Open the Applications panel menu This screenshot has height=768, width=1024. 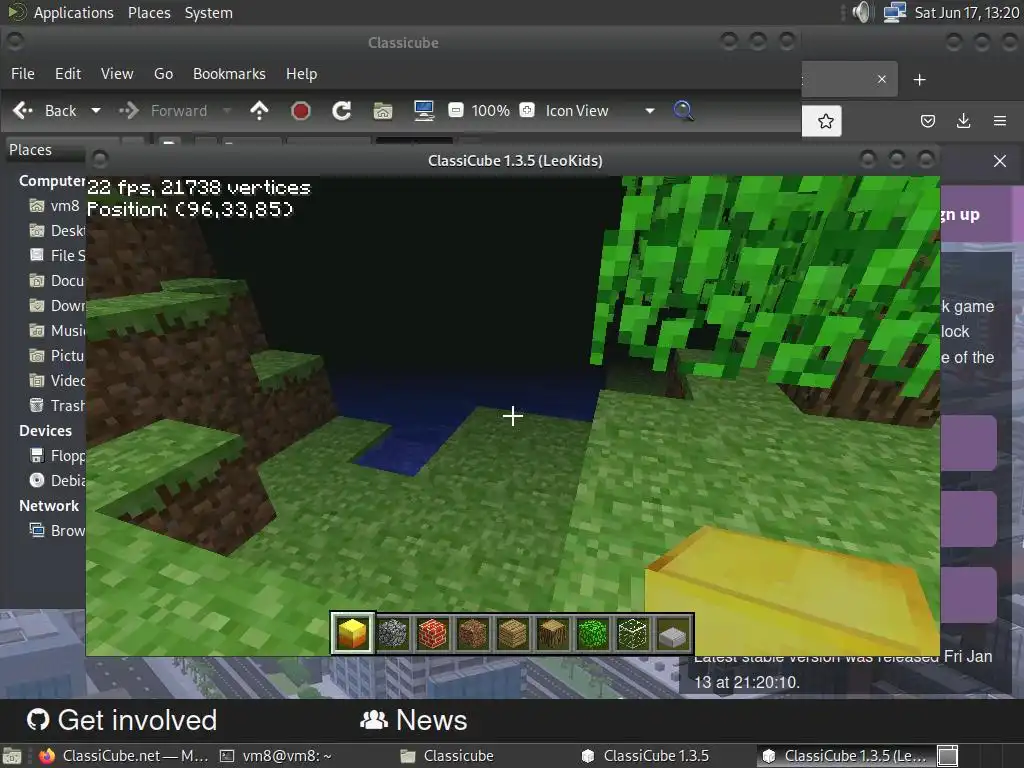73,13
